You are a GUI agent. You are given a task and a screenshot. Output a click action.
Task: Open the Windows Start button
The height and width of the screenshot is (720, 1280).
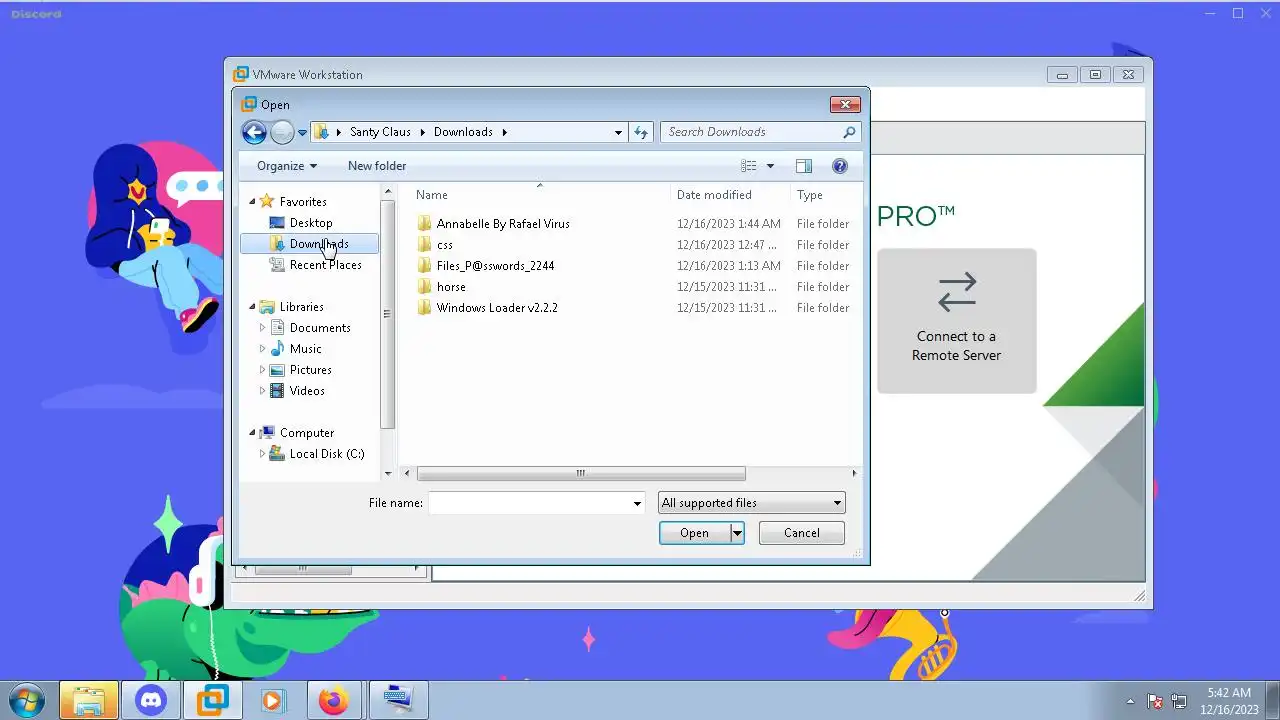26,700
